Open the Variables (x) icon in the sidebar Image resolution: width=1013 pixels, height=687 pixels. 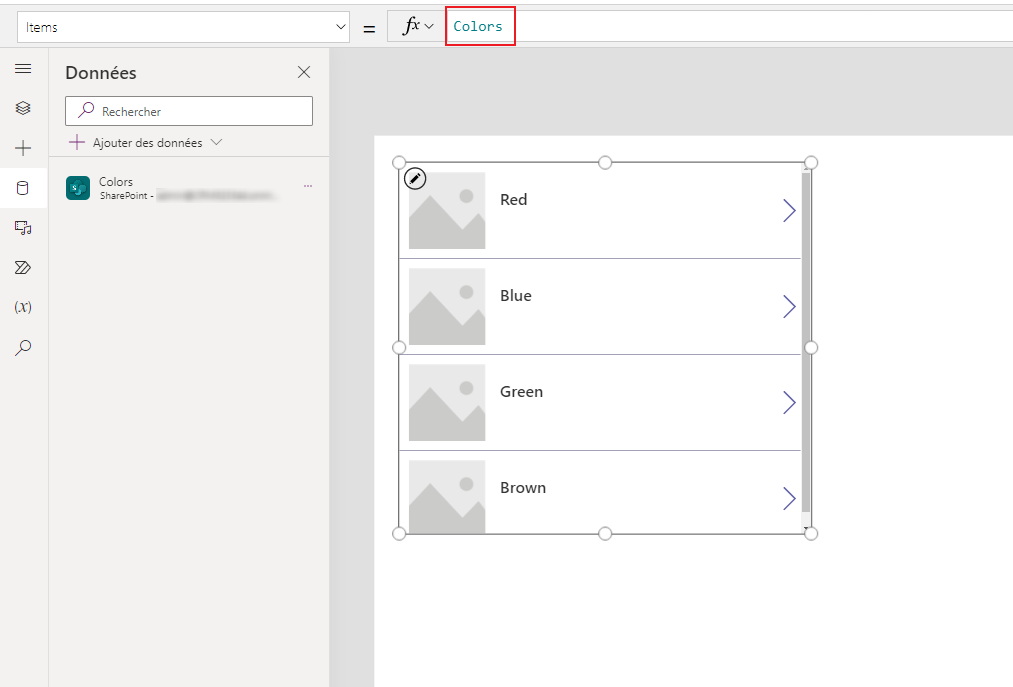pyautogui.click(x=23, y=307)
